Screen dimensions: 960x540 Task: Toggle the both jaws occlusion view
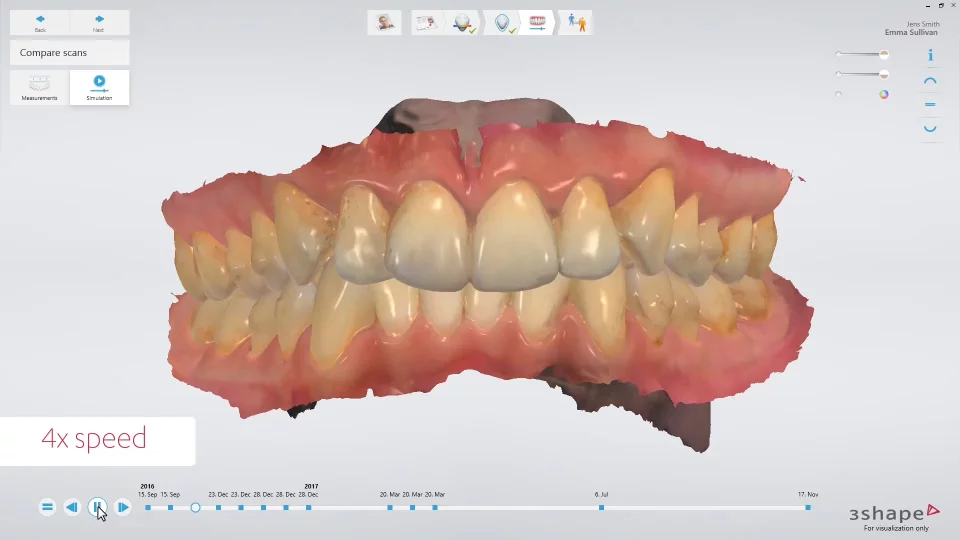pyautogui.click(x=930, y=104)
